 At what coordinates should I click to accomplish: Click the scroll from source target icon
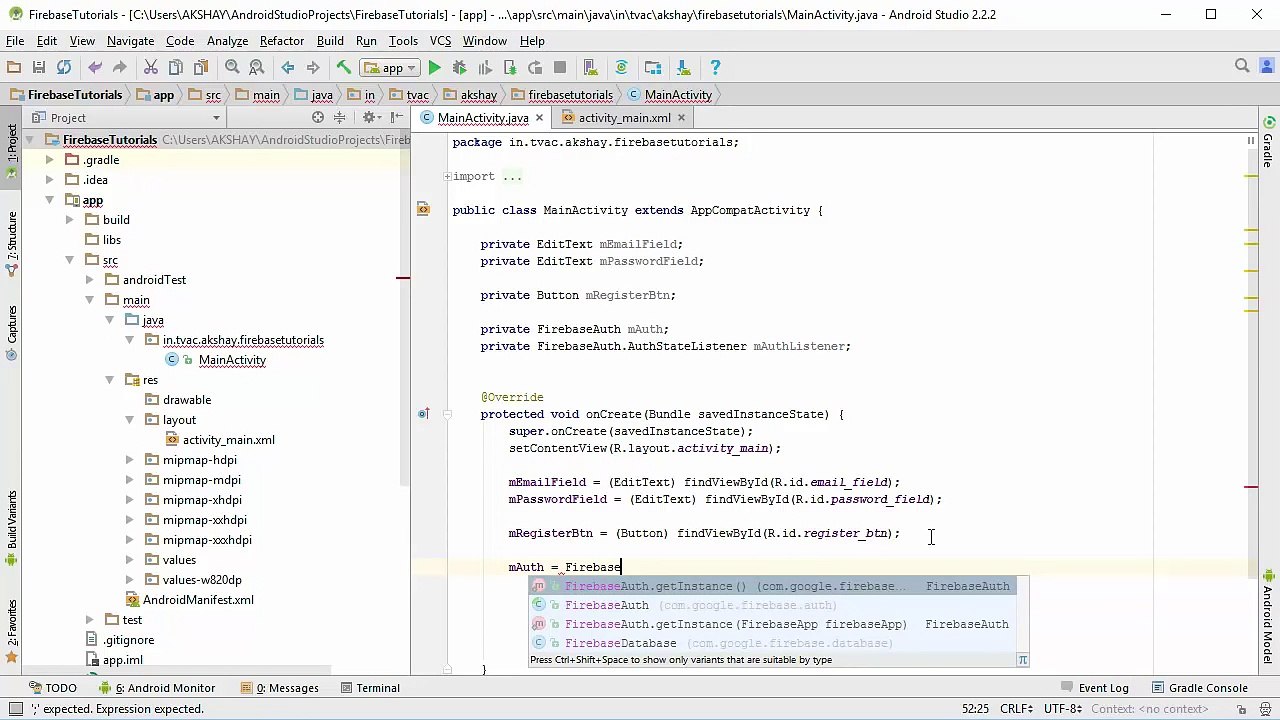(x=318, y=118)
